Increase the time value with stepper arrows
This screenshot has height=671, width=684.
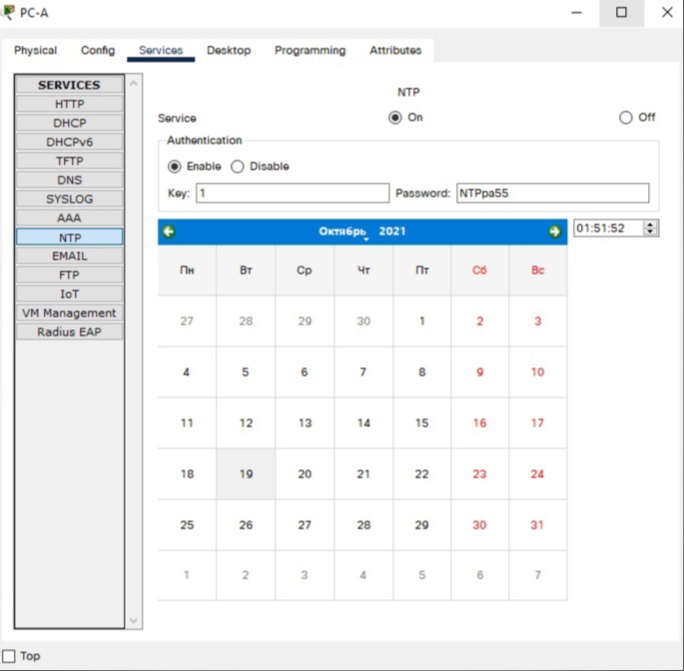coord(650,225)
